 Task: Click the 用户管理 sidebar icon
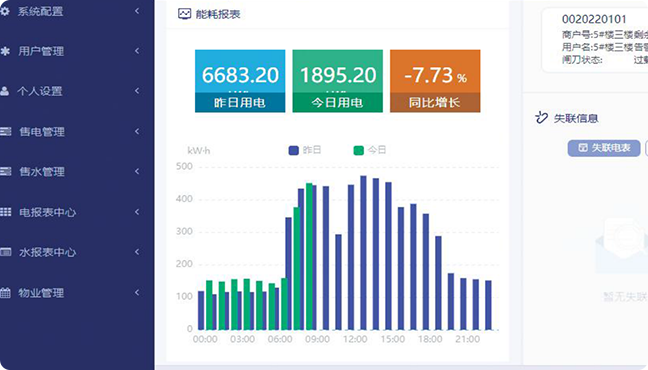click(x=5, y=51)
